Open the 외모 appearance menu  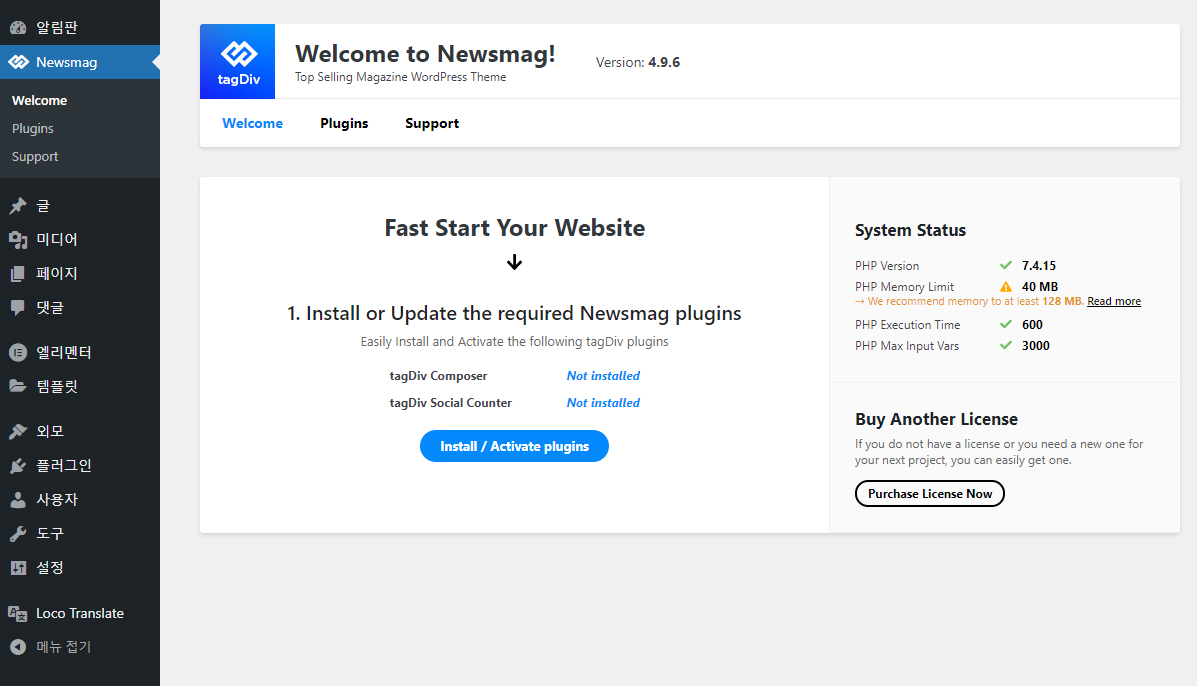(80, 431)
